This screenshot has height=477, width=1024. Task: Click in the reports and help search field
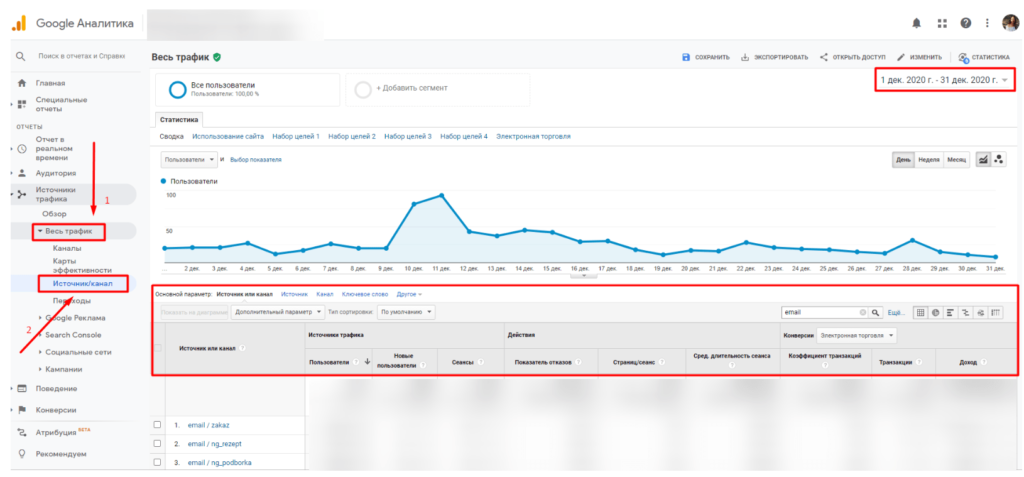coord(81,57)
